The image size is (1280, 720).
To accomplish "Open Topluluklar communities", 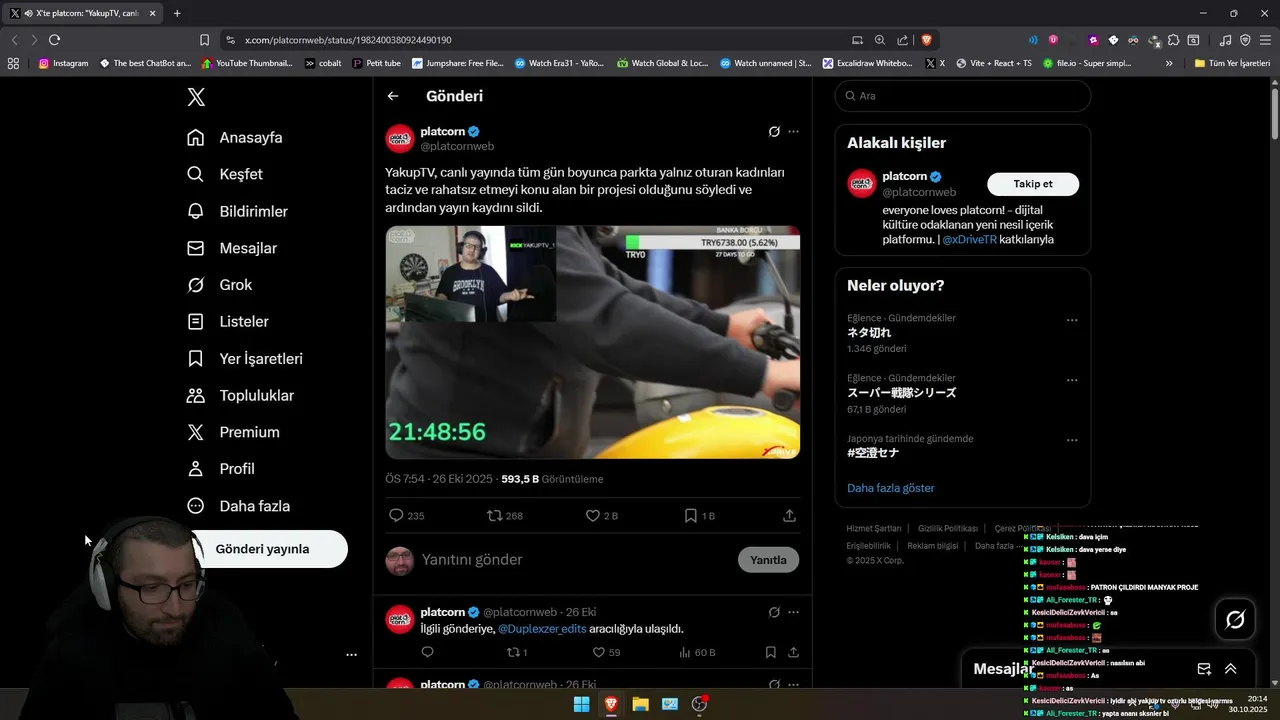I will [x=241, y=396].
